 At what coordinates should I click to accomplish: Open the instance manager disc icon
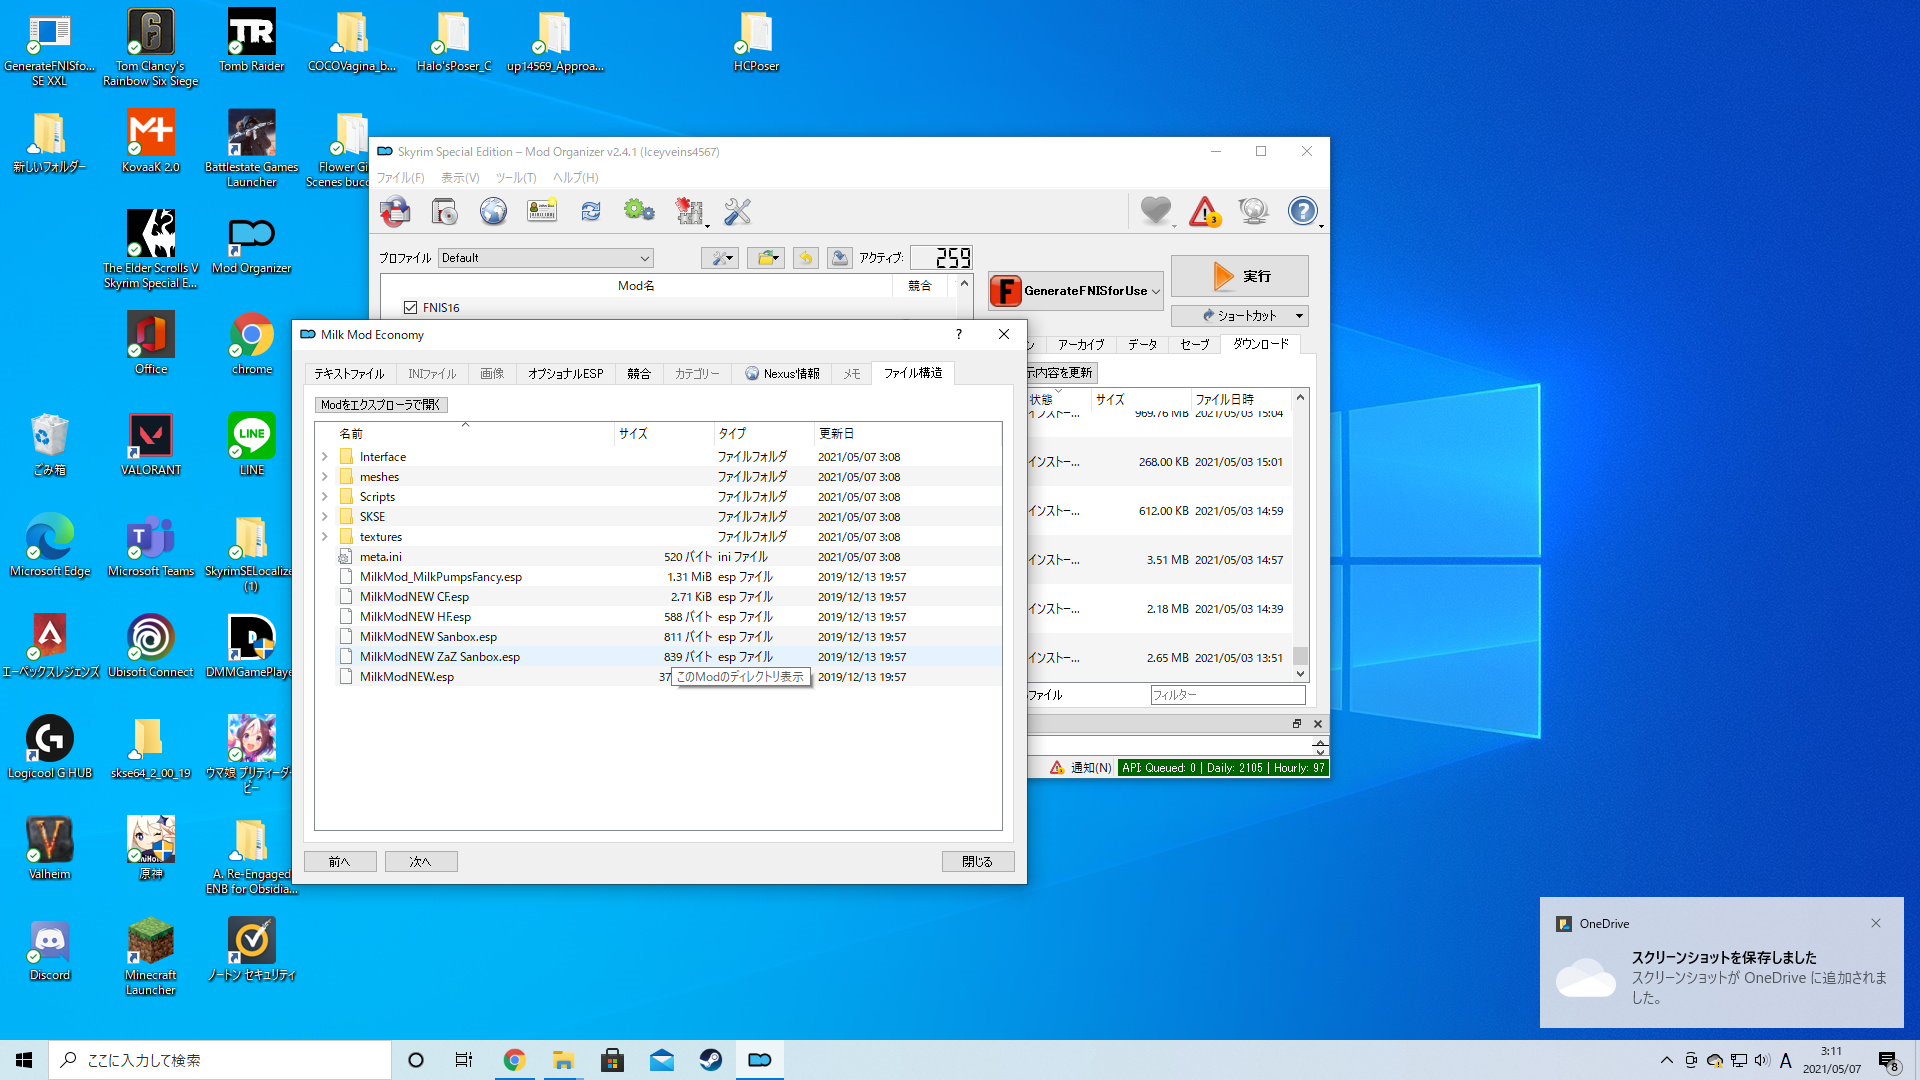click(444, 211)
